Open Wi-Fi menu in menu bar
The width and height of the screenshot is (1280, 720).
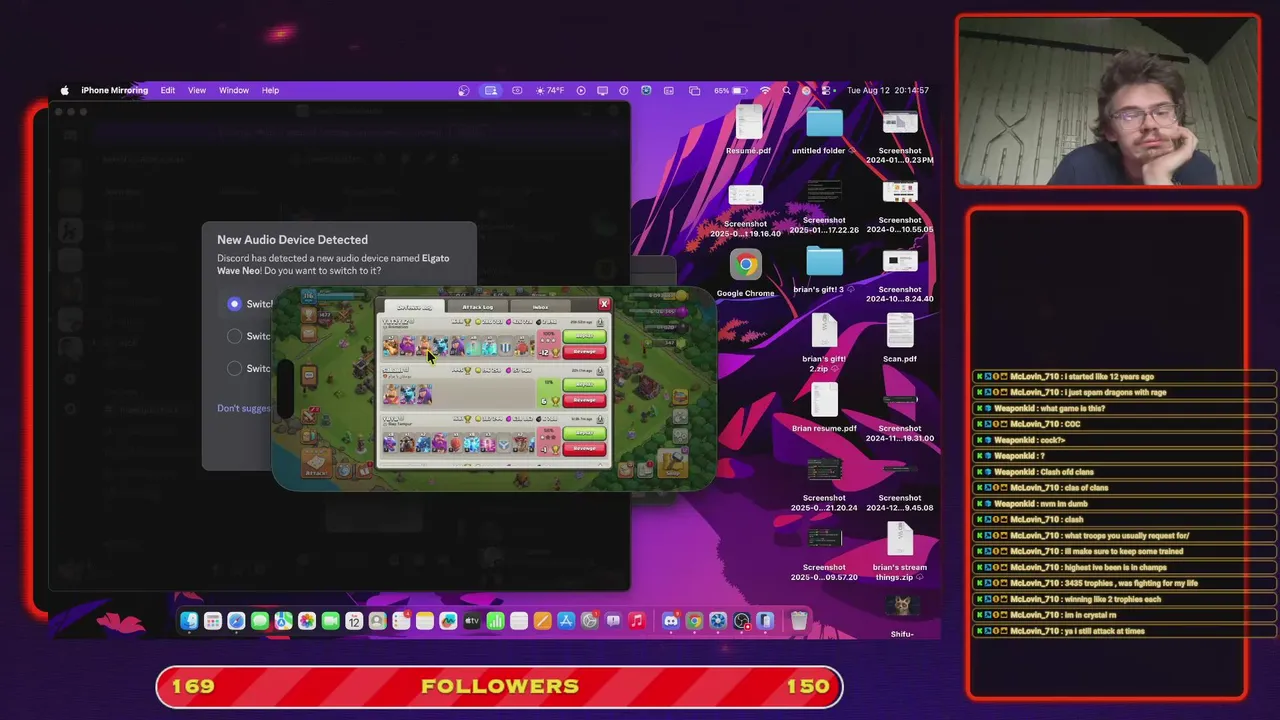coord(765,90)
